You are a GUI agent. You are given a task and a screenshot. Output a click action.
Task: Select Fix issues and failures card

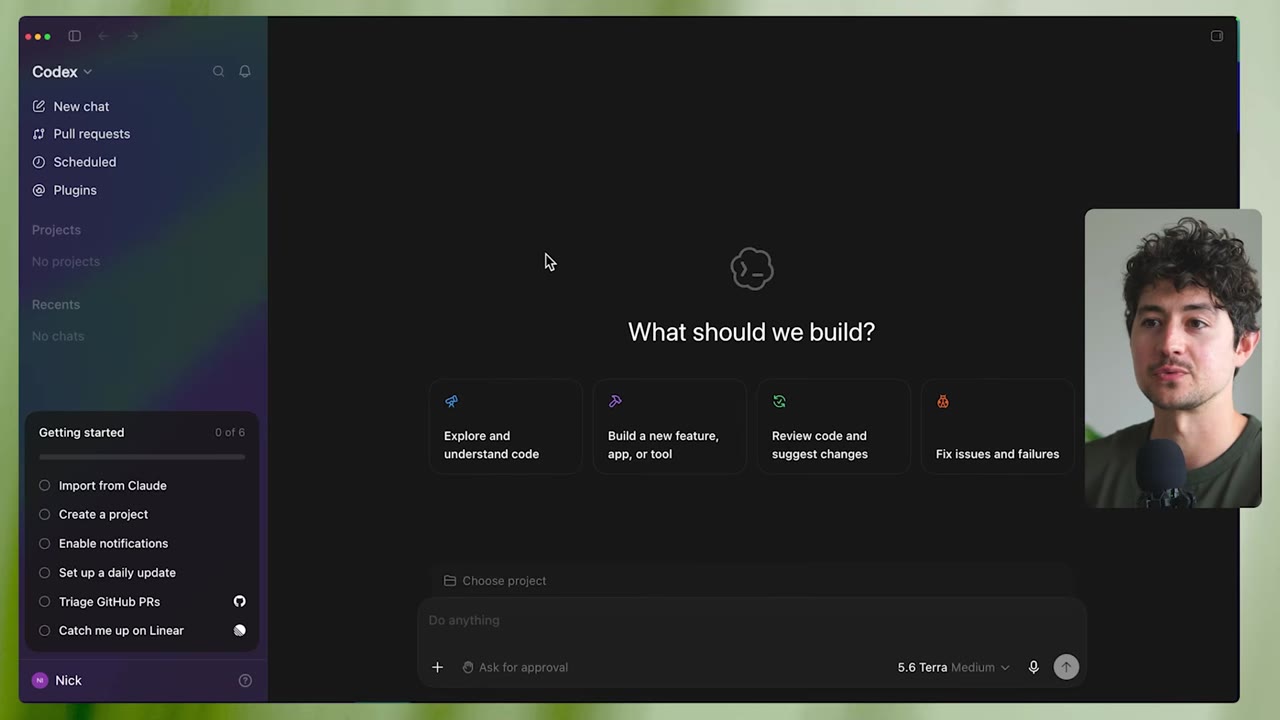pos(998,427)
